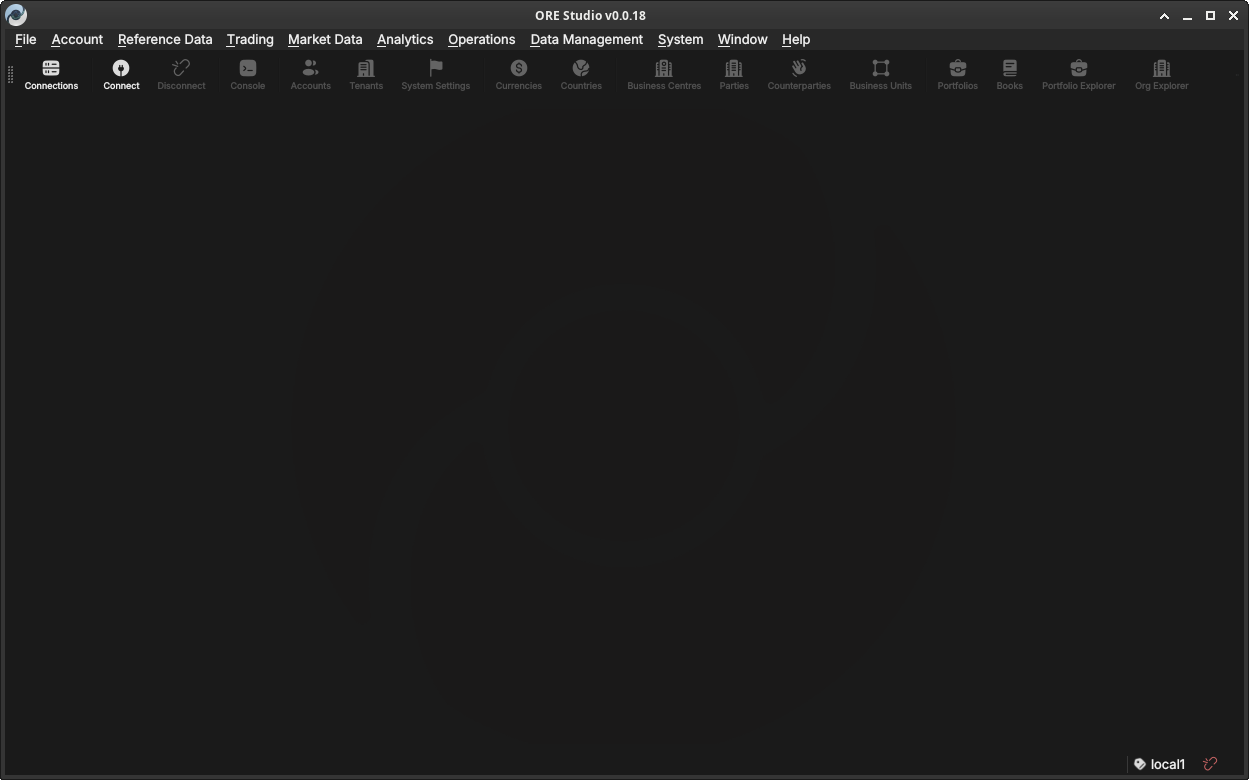This screenshot has height=780, width=1249.
Task: Click the local1 status bar label
Action: pyautogui.click(x=1168, y=764)
